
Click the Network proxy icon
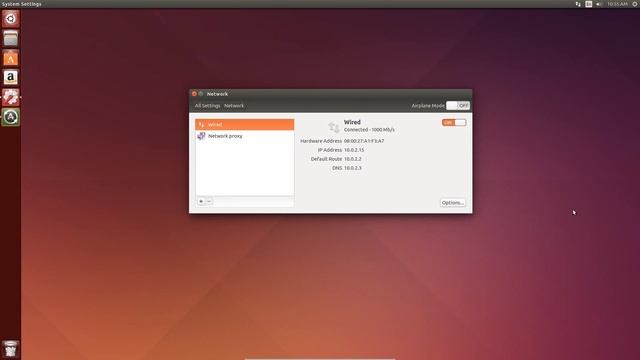tap(201, 136)
